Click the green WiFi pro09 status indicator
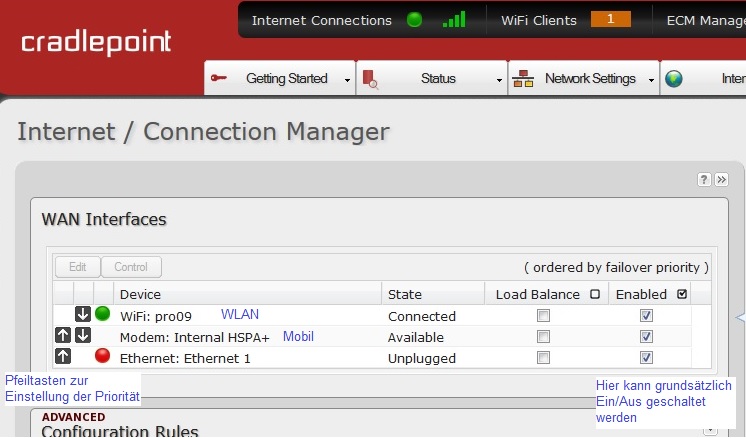Viewport: 746px width, 438px height. (x=102, y=315)
